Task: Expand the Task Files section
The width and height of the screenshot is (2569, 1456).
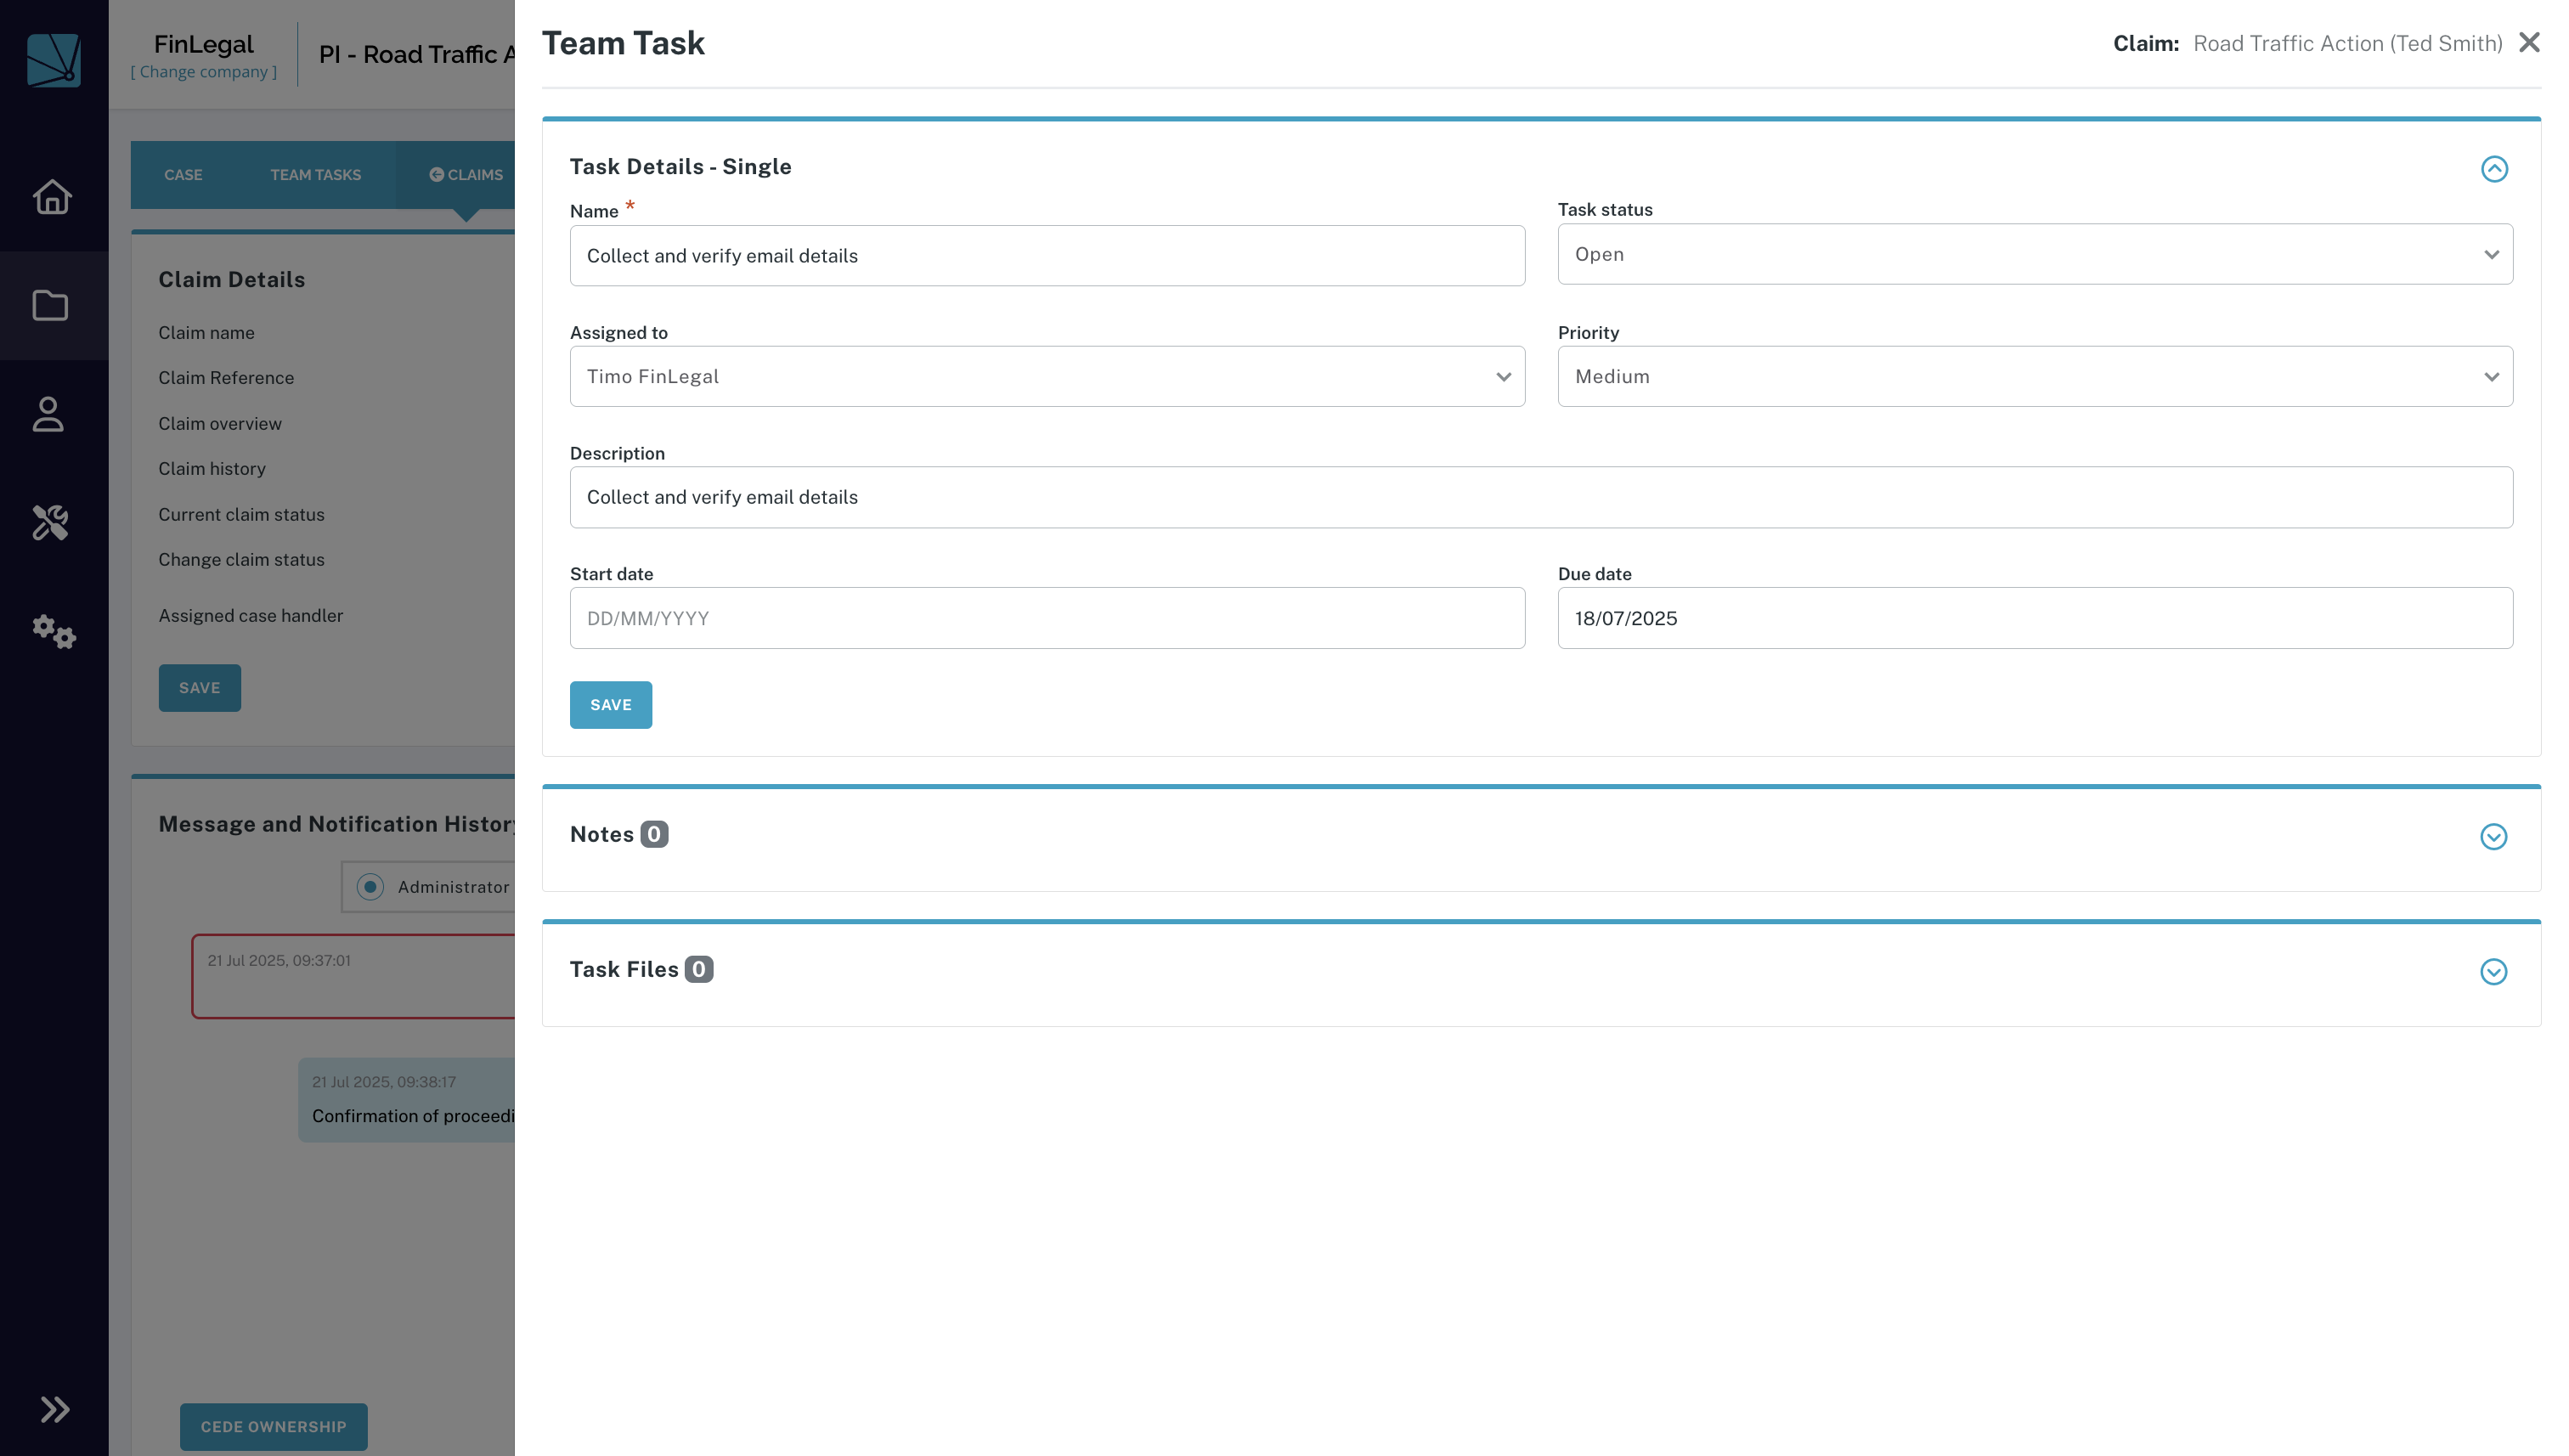Action: coord(2493,971)
